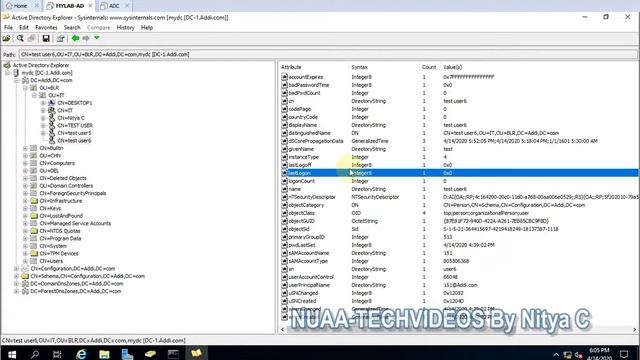Viewport: 640px width, 360px height.
Task: Click the nTSecurityDescriptor attribute icon
Action: point(284,197)
